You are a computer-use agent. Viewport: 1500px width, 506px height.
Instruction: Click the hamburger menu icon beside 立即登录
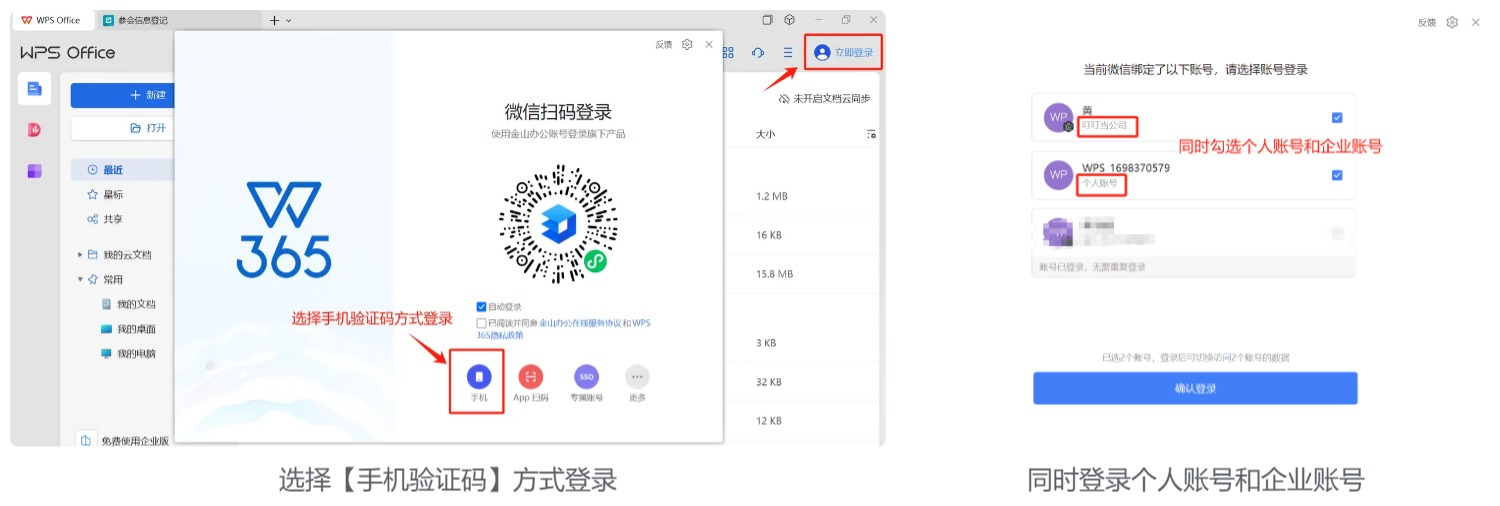click(x=788, y=53)
